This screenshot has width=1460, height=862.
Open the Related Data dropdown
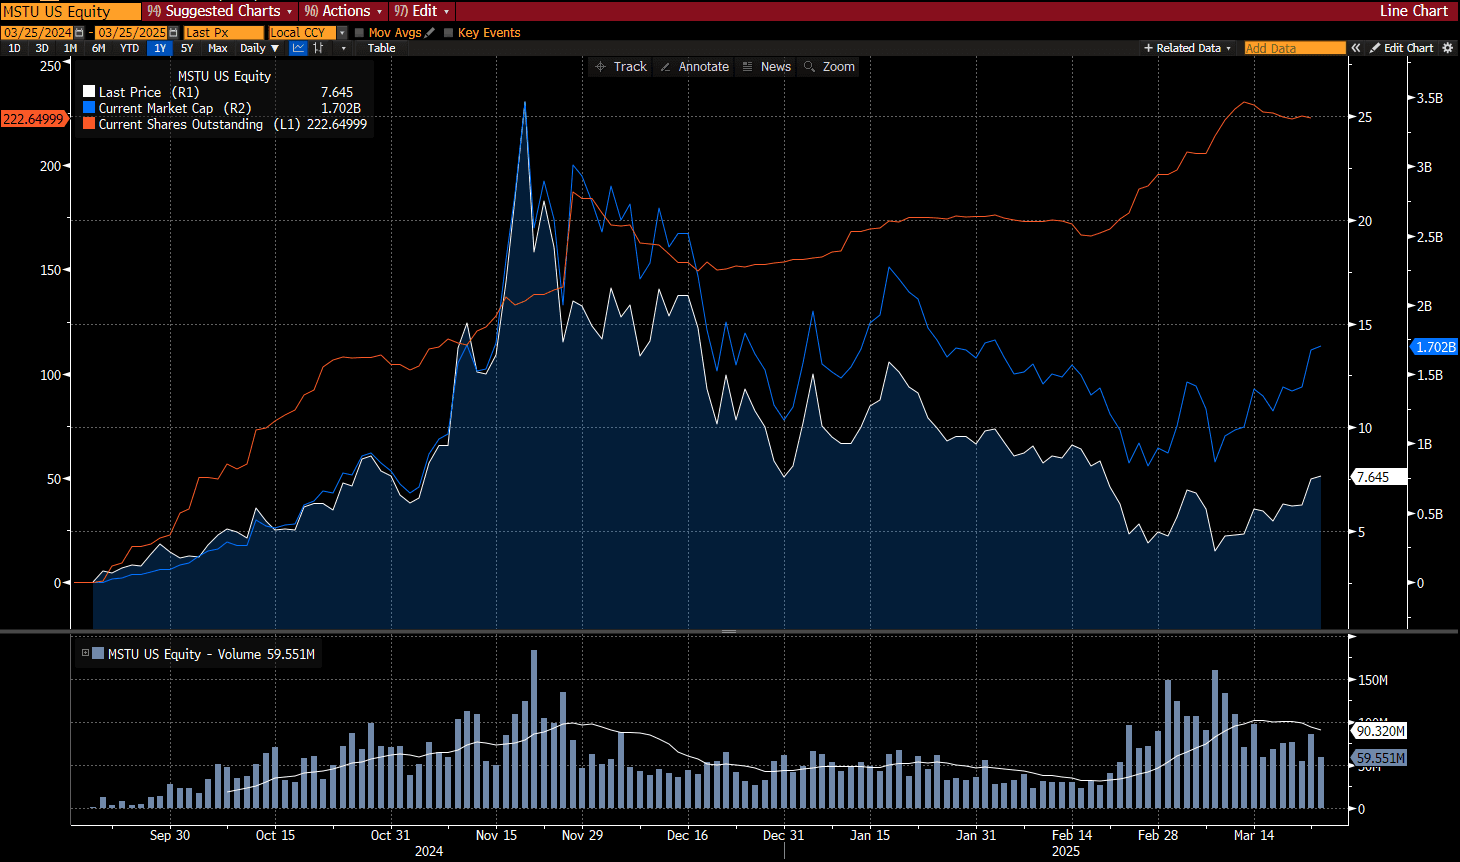1188,48
